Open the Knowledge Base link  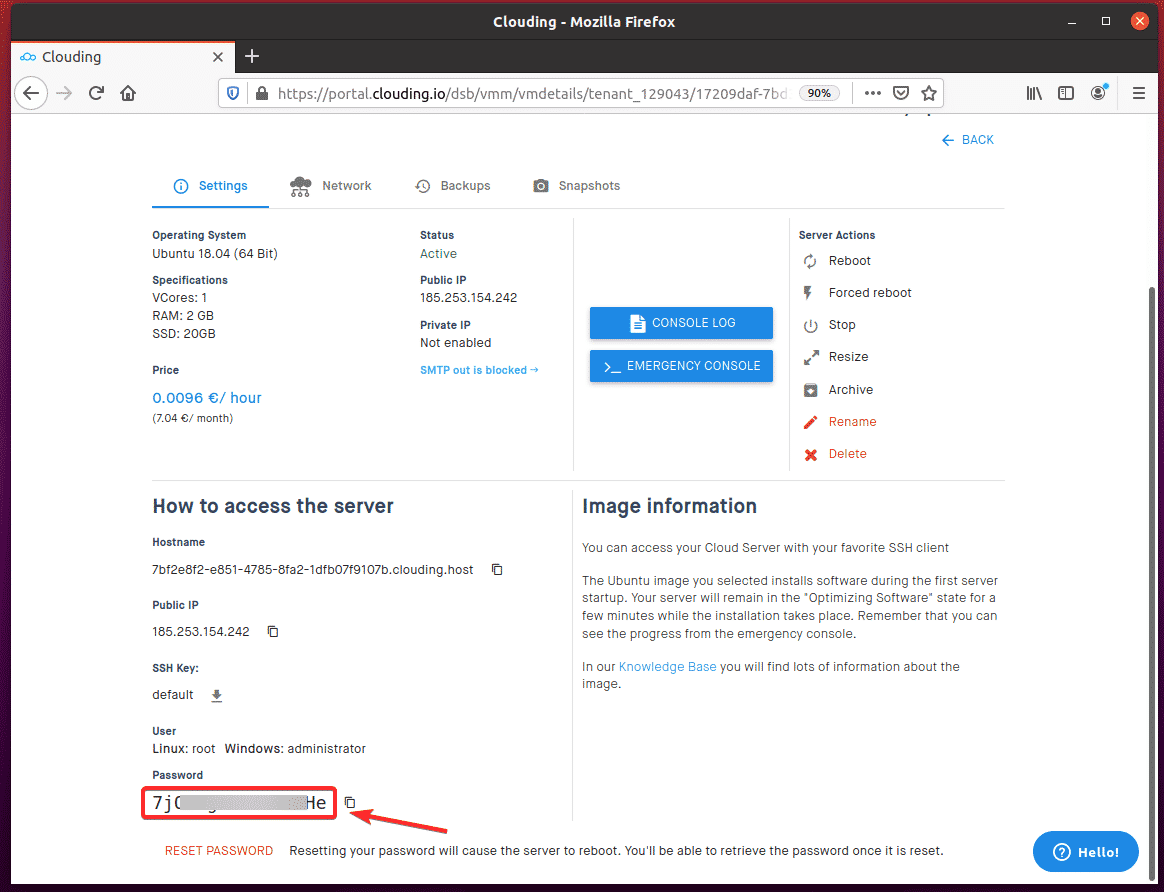[x=667, y=666]
